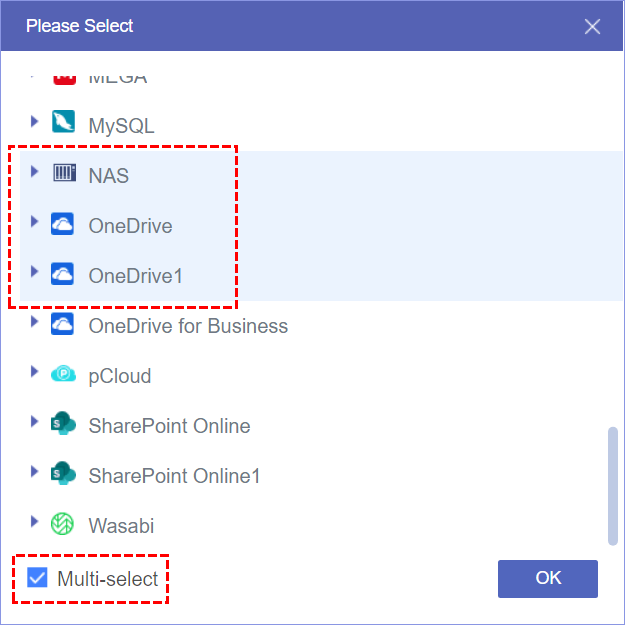Click the SharePoint Online icon
625x625 pixels.
(63, 423)
